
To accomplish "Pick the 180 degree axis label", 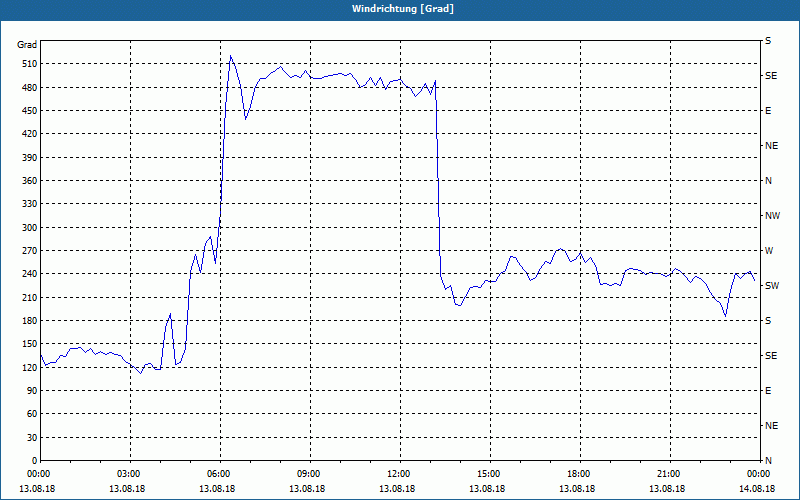I will pyautogui.click(x=30, y=321).
